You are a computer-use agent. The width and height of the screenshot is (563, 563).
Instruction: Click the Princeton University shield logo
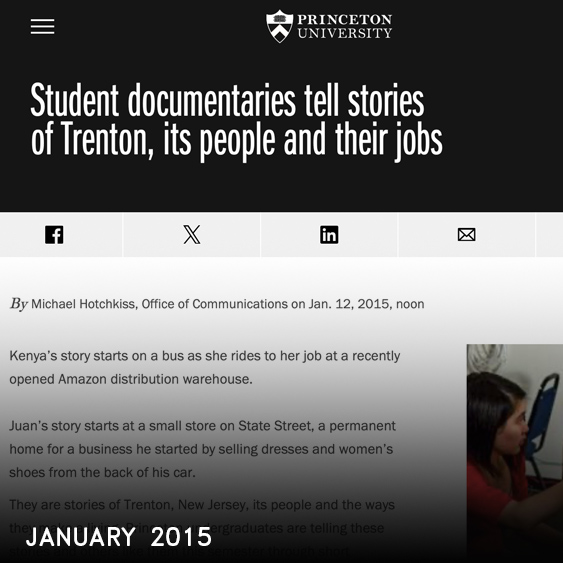point(279,26)
